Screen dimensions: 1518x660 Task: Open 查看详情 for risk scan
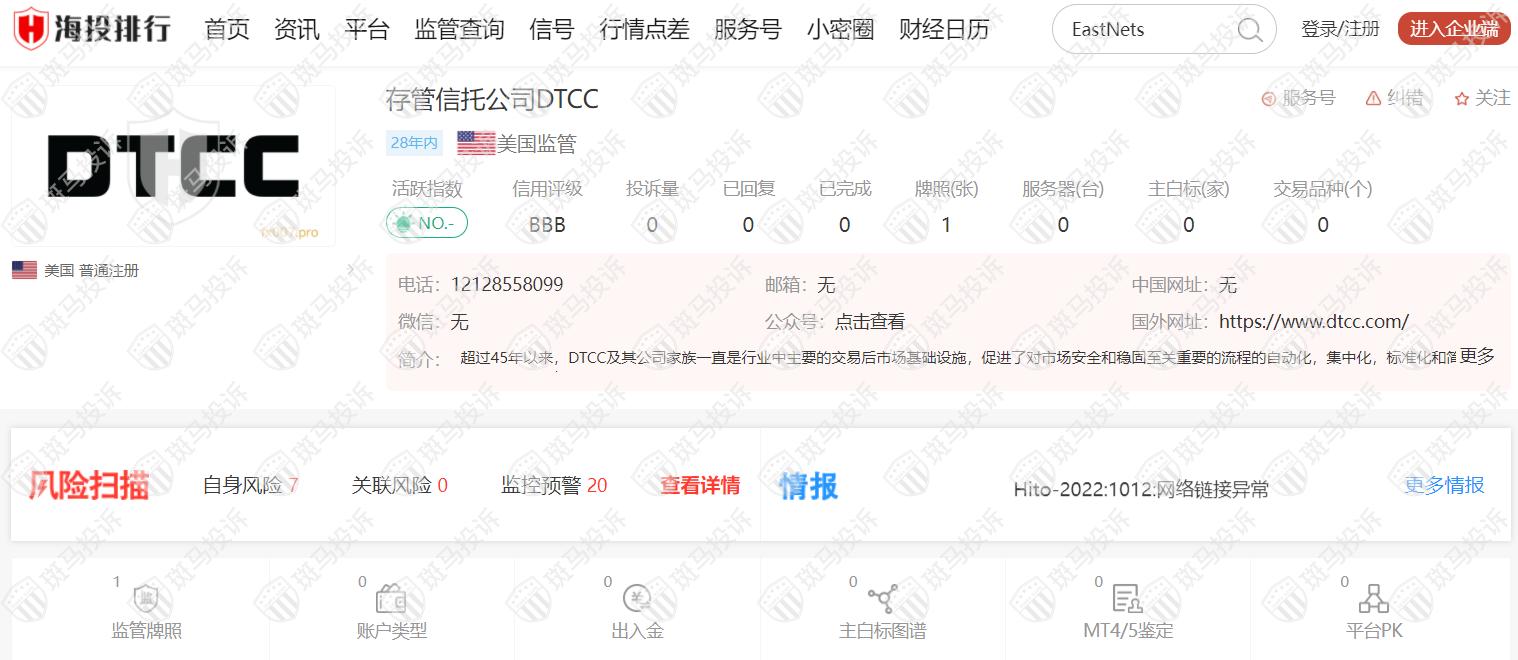700,486
